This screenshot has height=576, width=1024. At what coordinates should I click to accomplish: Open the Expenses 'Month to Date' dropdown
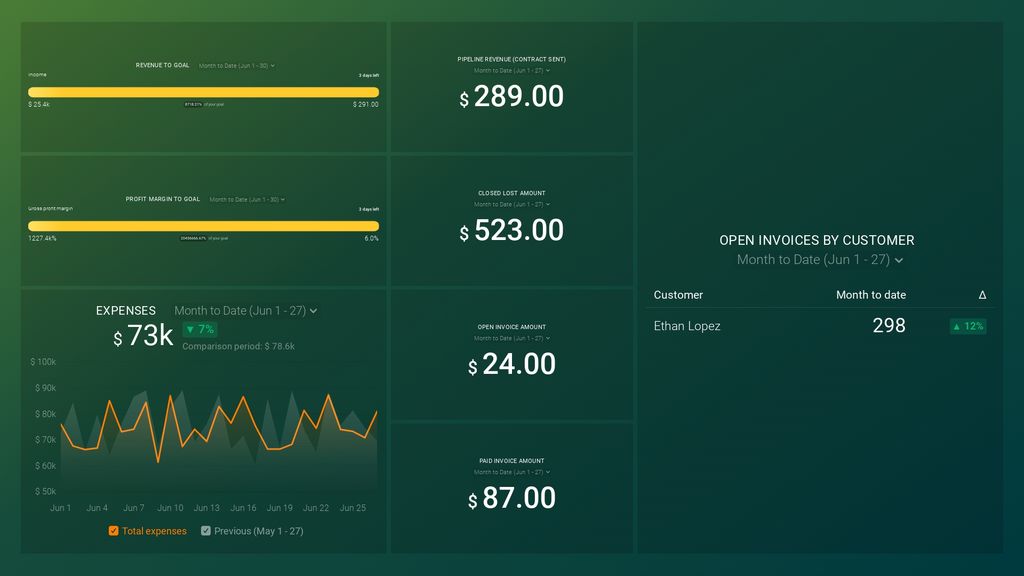point(246,310)
